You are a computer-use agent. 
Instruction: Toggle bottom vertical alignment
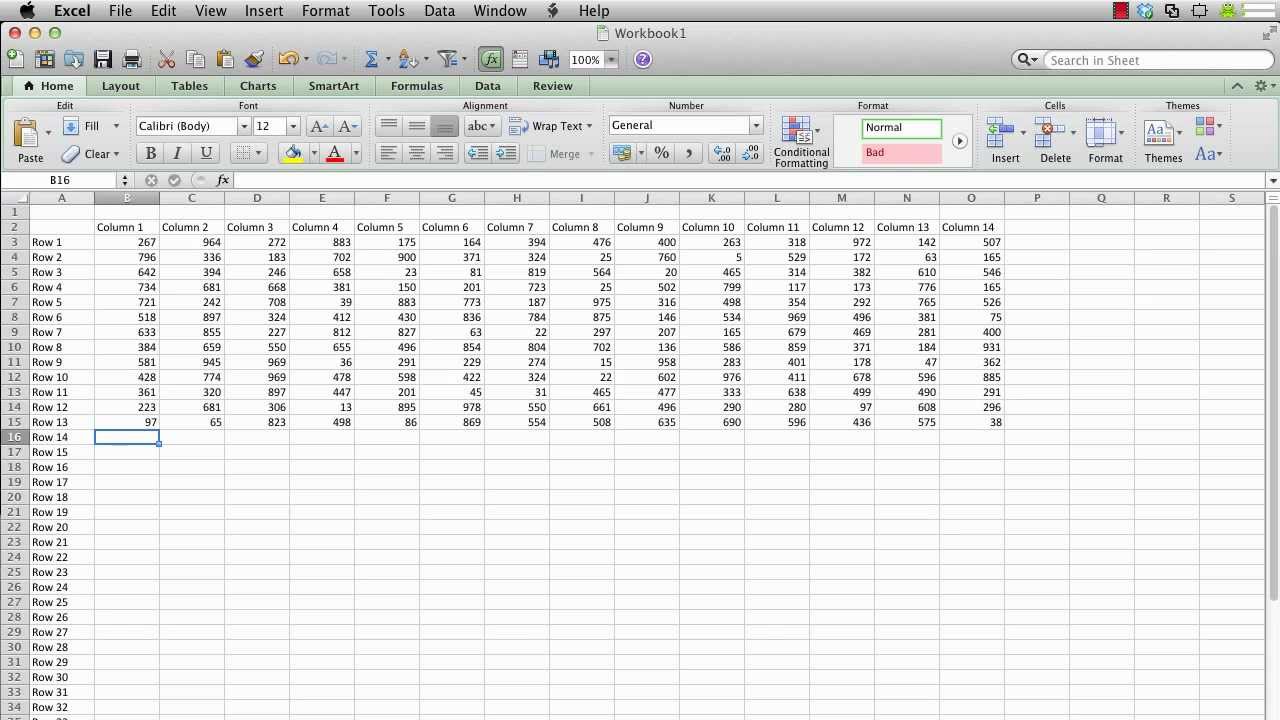coord(445,126)
